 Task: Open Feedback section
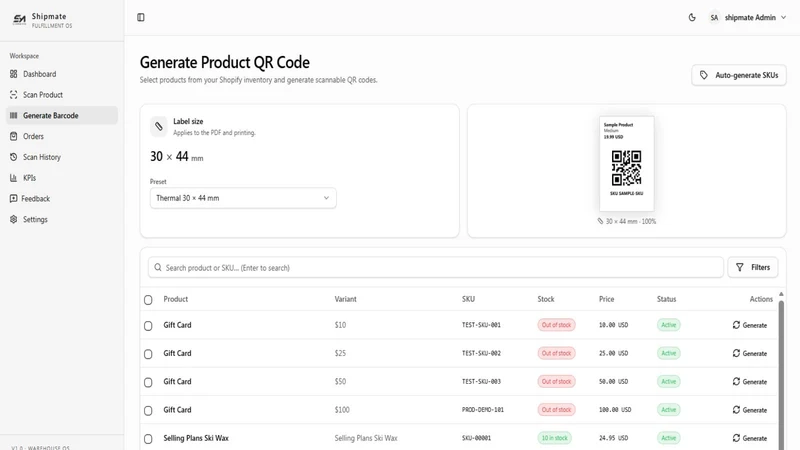[x=62, y=198]
